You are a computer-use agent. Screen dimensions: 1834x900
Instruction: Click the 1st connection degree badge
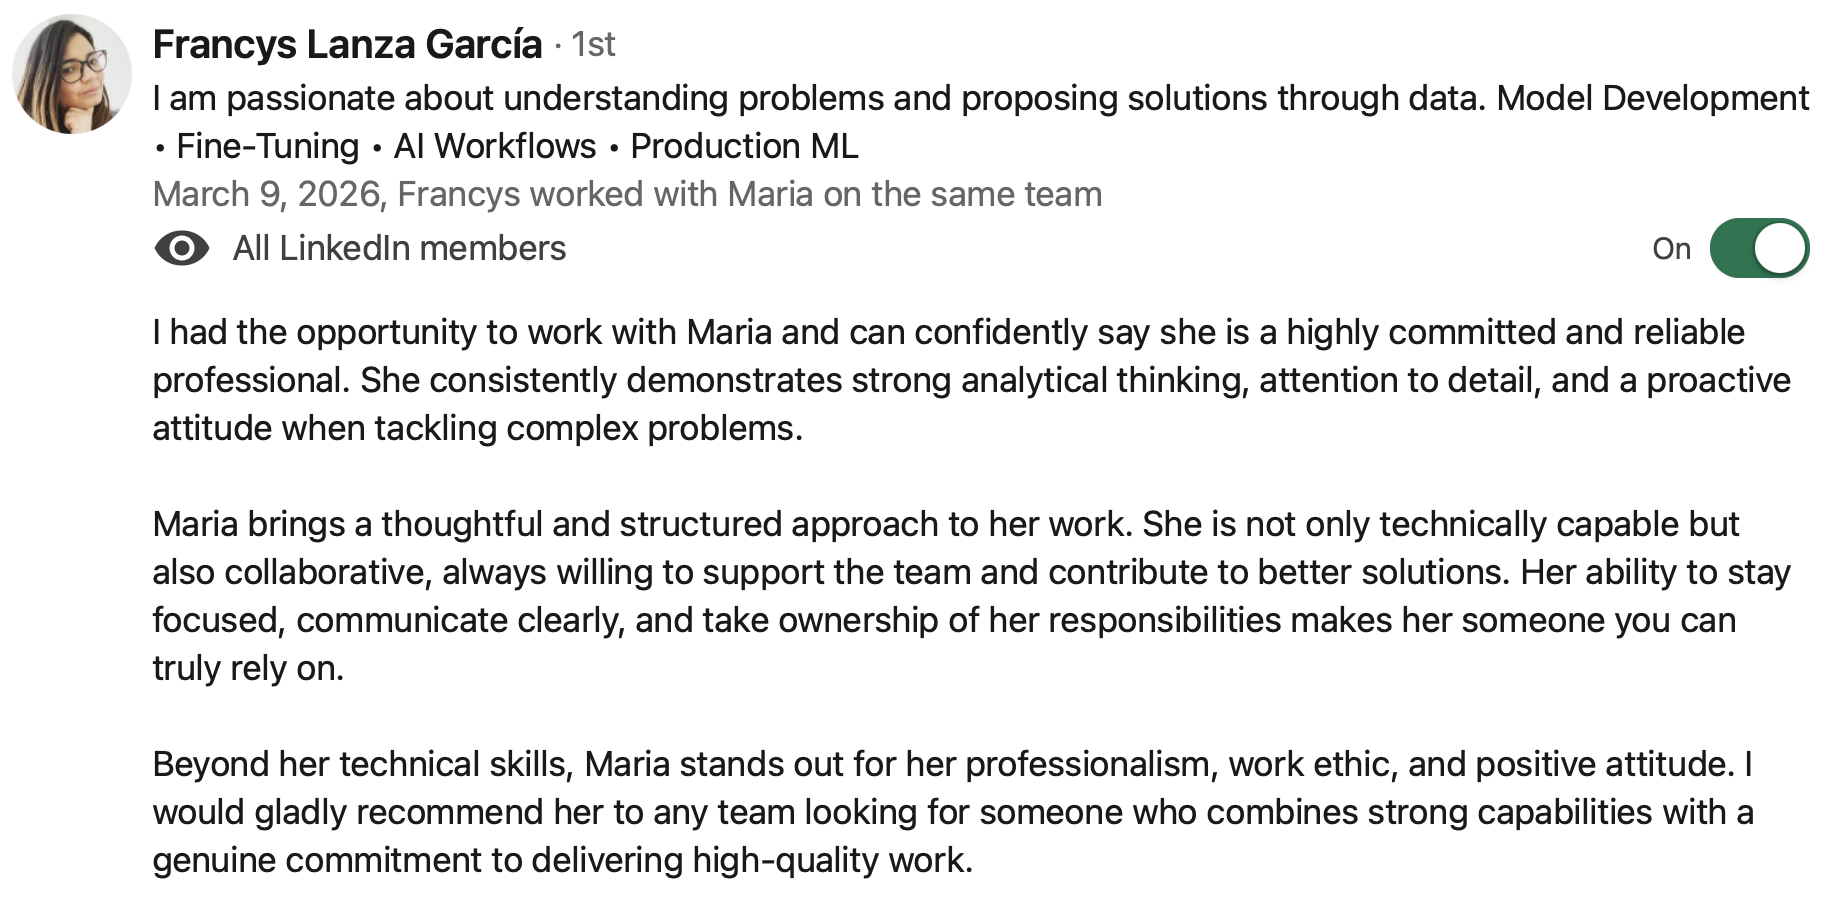tap(593, 45)
